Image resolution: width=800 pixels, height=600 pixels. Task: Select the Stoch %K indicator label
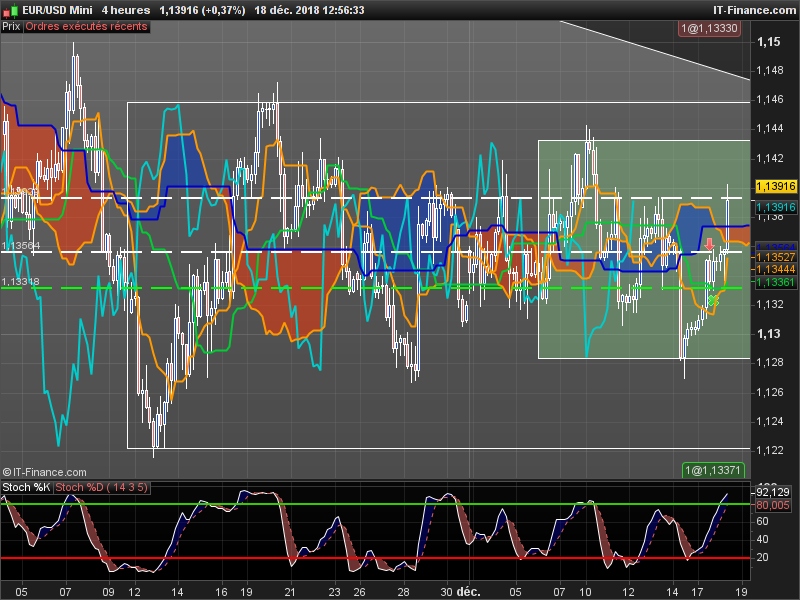coord(26,488)
